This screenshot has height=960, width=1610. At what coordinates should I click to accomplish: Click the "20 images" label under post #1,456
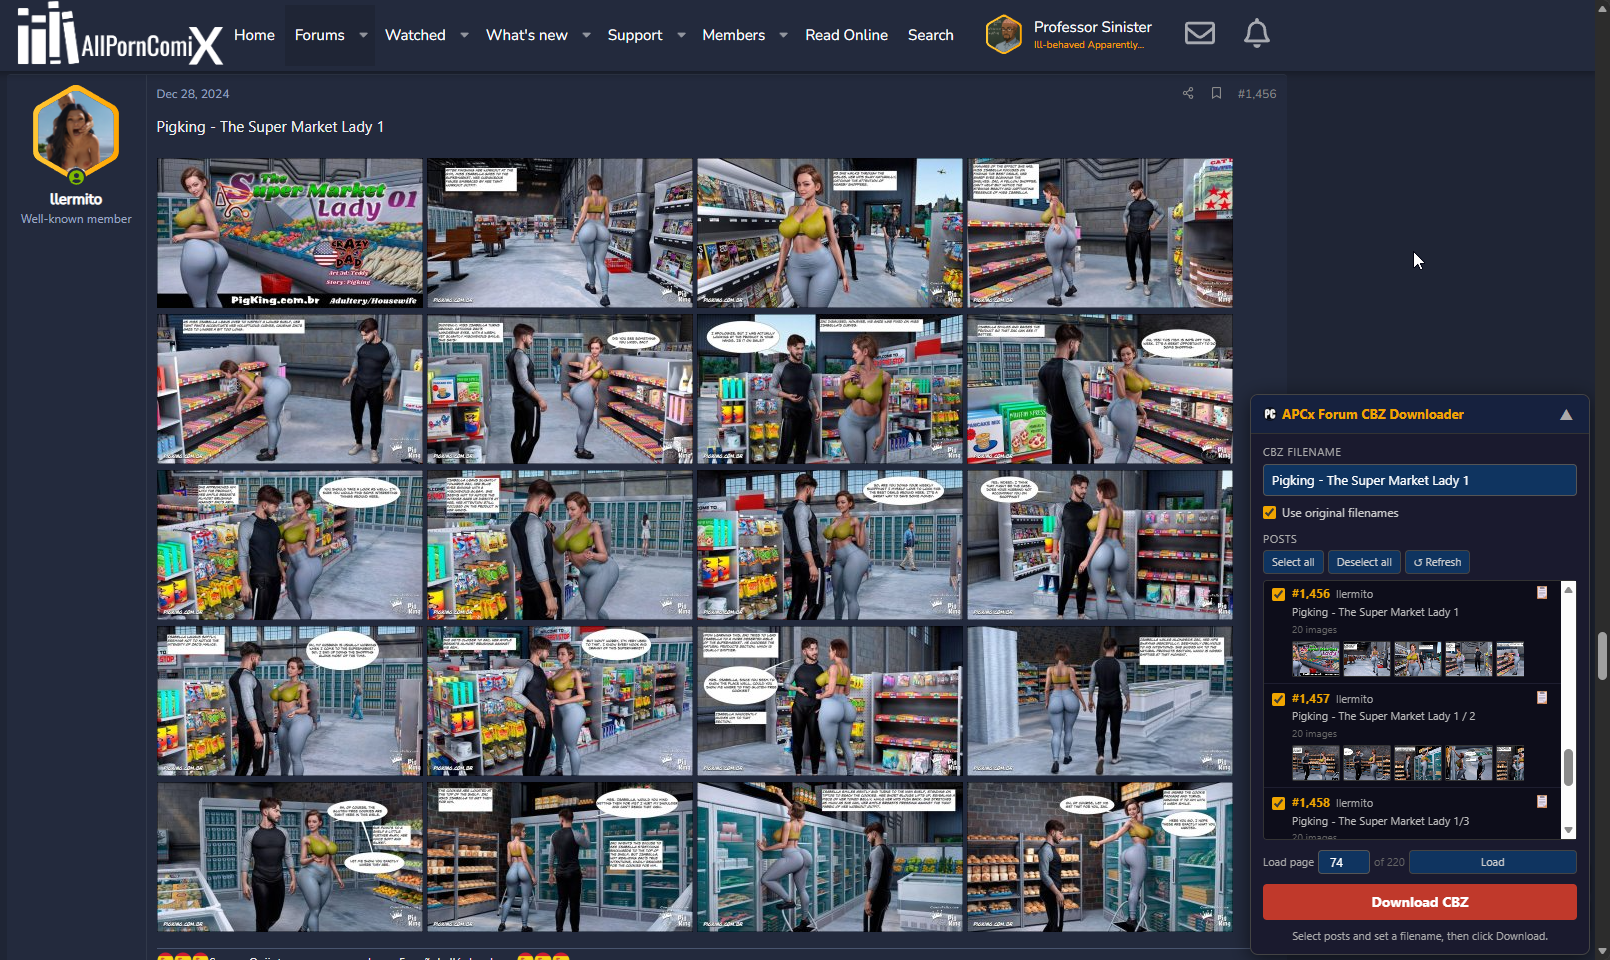coord(1314,630)
